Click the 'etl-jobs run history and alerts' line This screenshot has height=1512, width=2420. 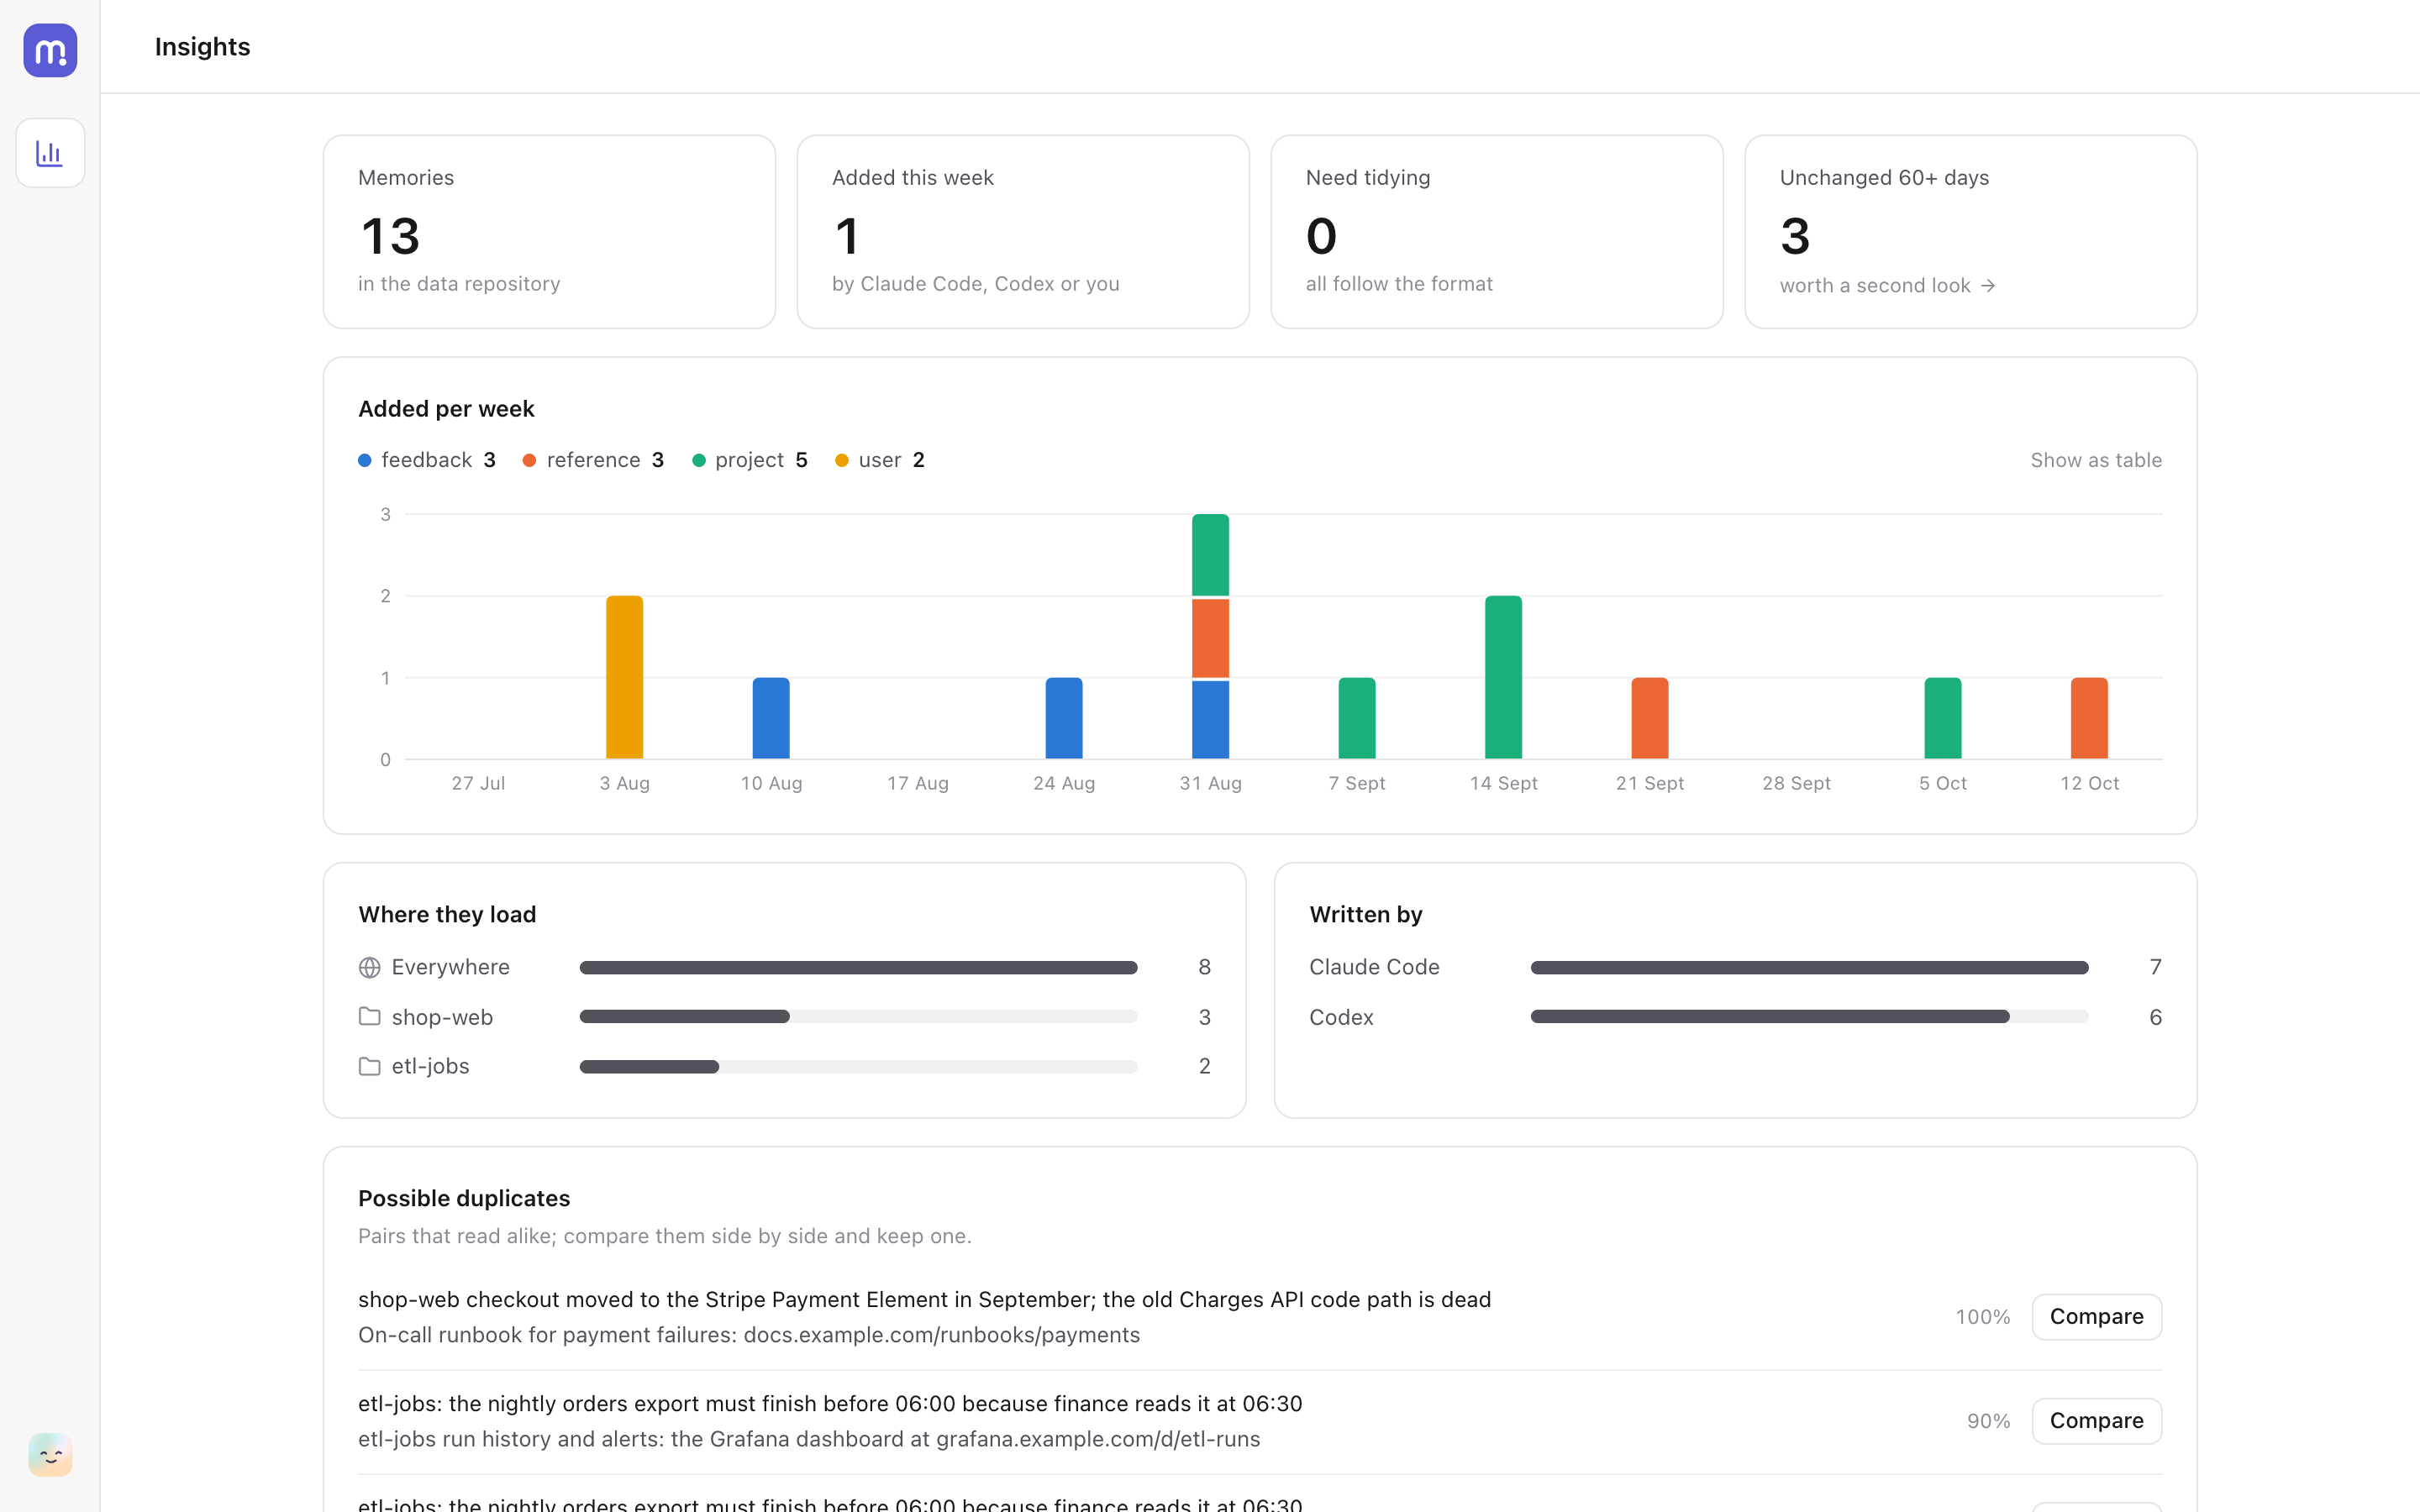point(809,1439)
